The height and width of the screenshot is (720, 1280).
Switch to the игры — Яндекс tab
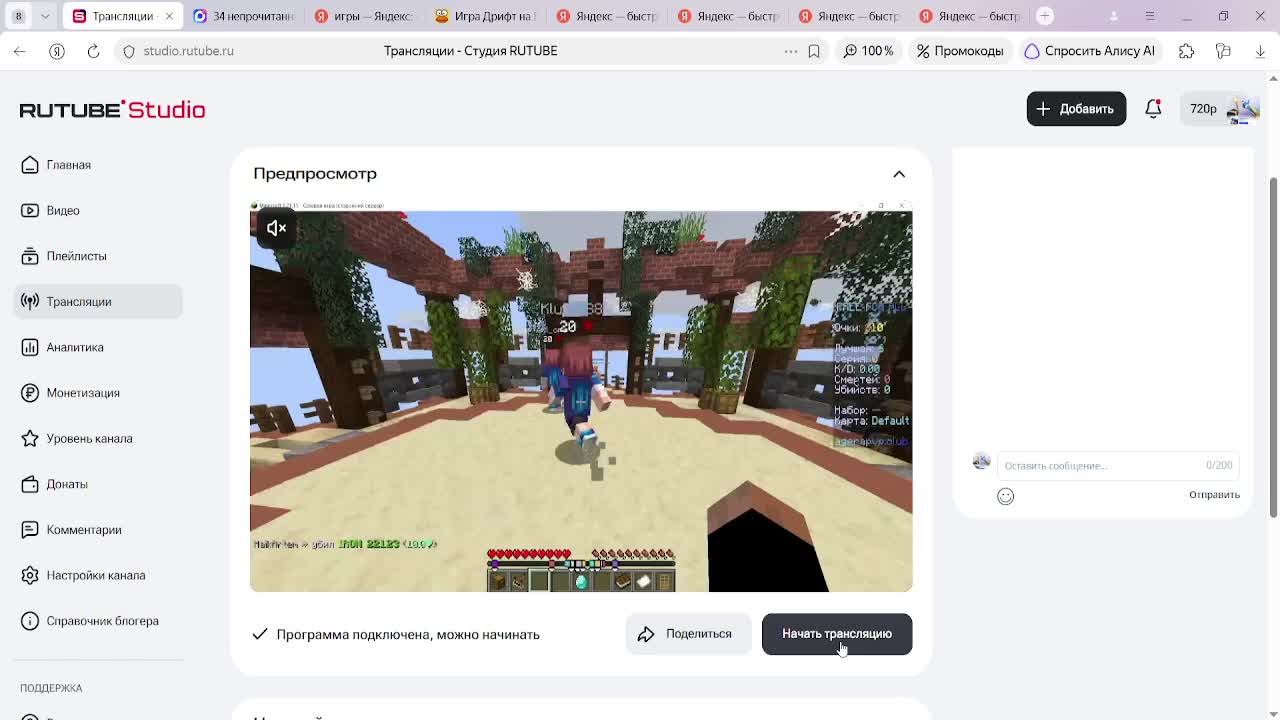[364, 16]
